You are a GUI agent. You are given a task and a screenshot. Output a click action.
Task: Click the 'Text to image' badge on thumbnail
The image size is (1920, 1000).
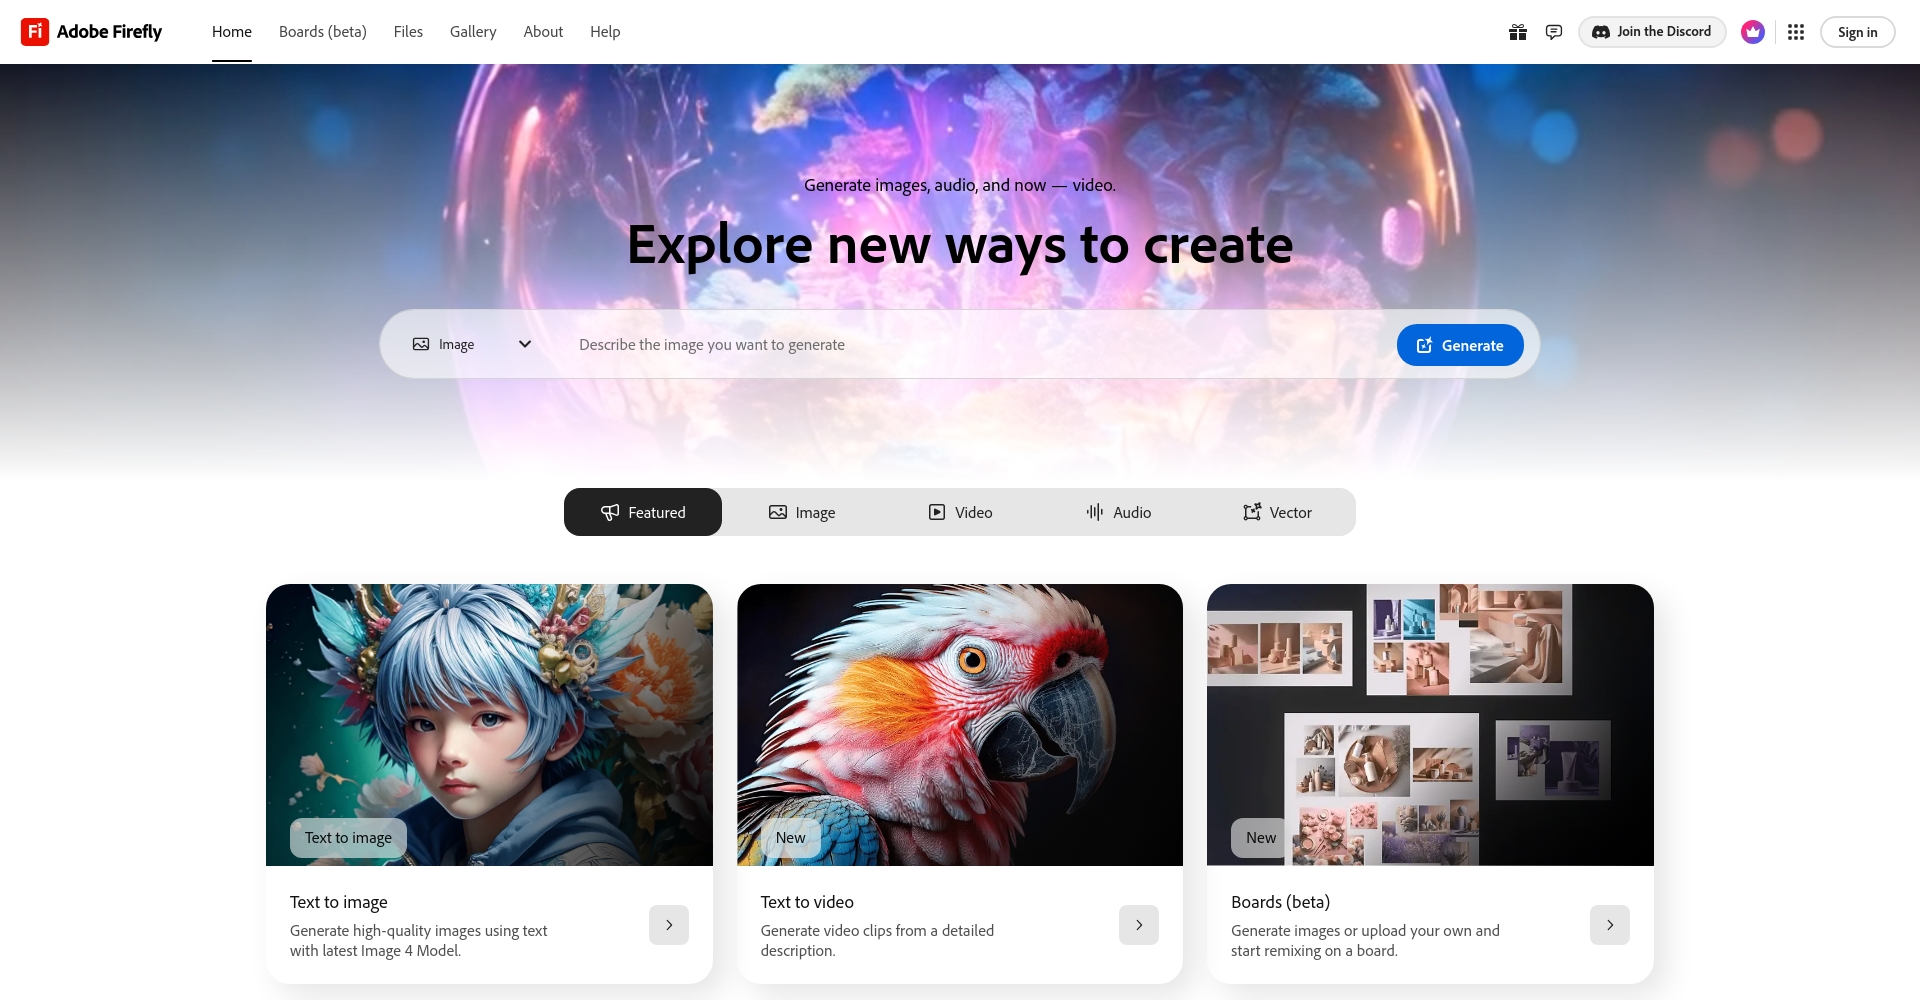coord(348,838)
